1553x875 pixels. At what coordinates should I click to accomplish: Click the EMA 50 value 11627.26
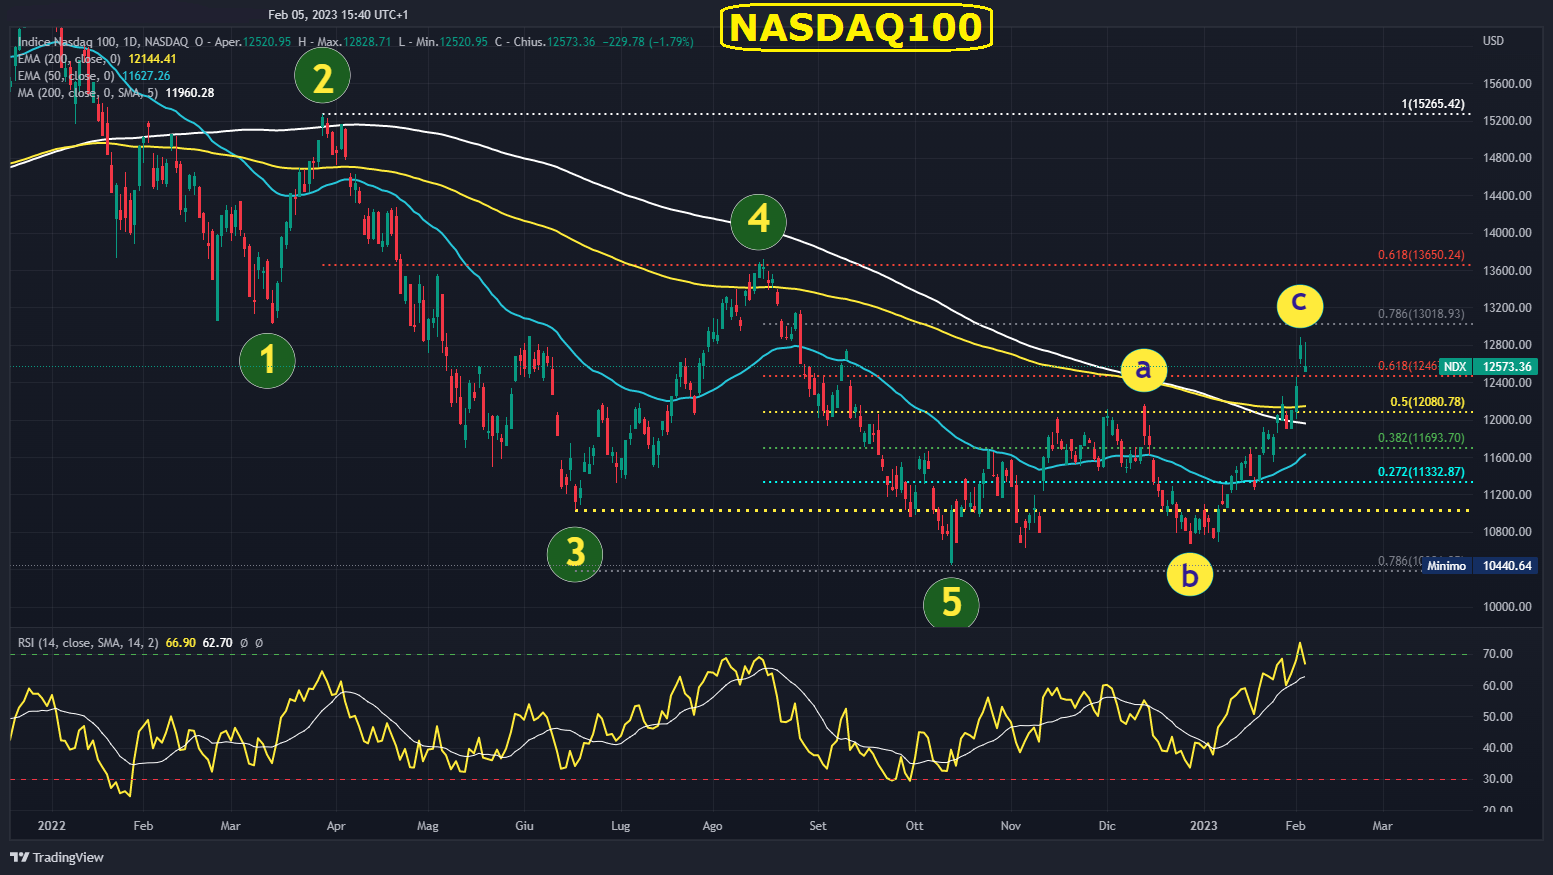click(146, 76)
